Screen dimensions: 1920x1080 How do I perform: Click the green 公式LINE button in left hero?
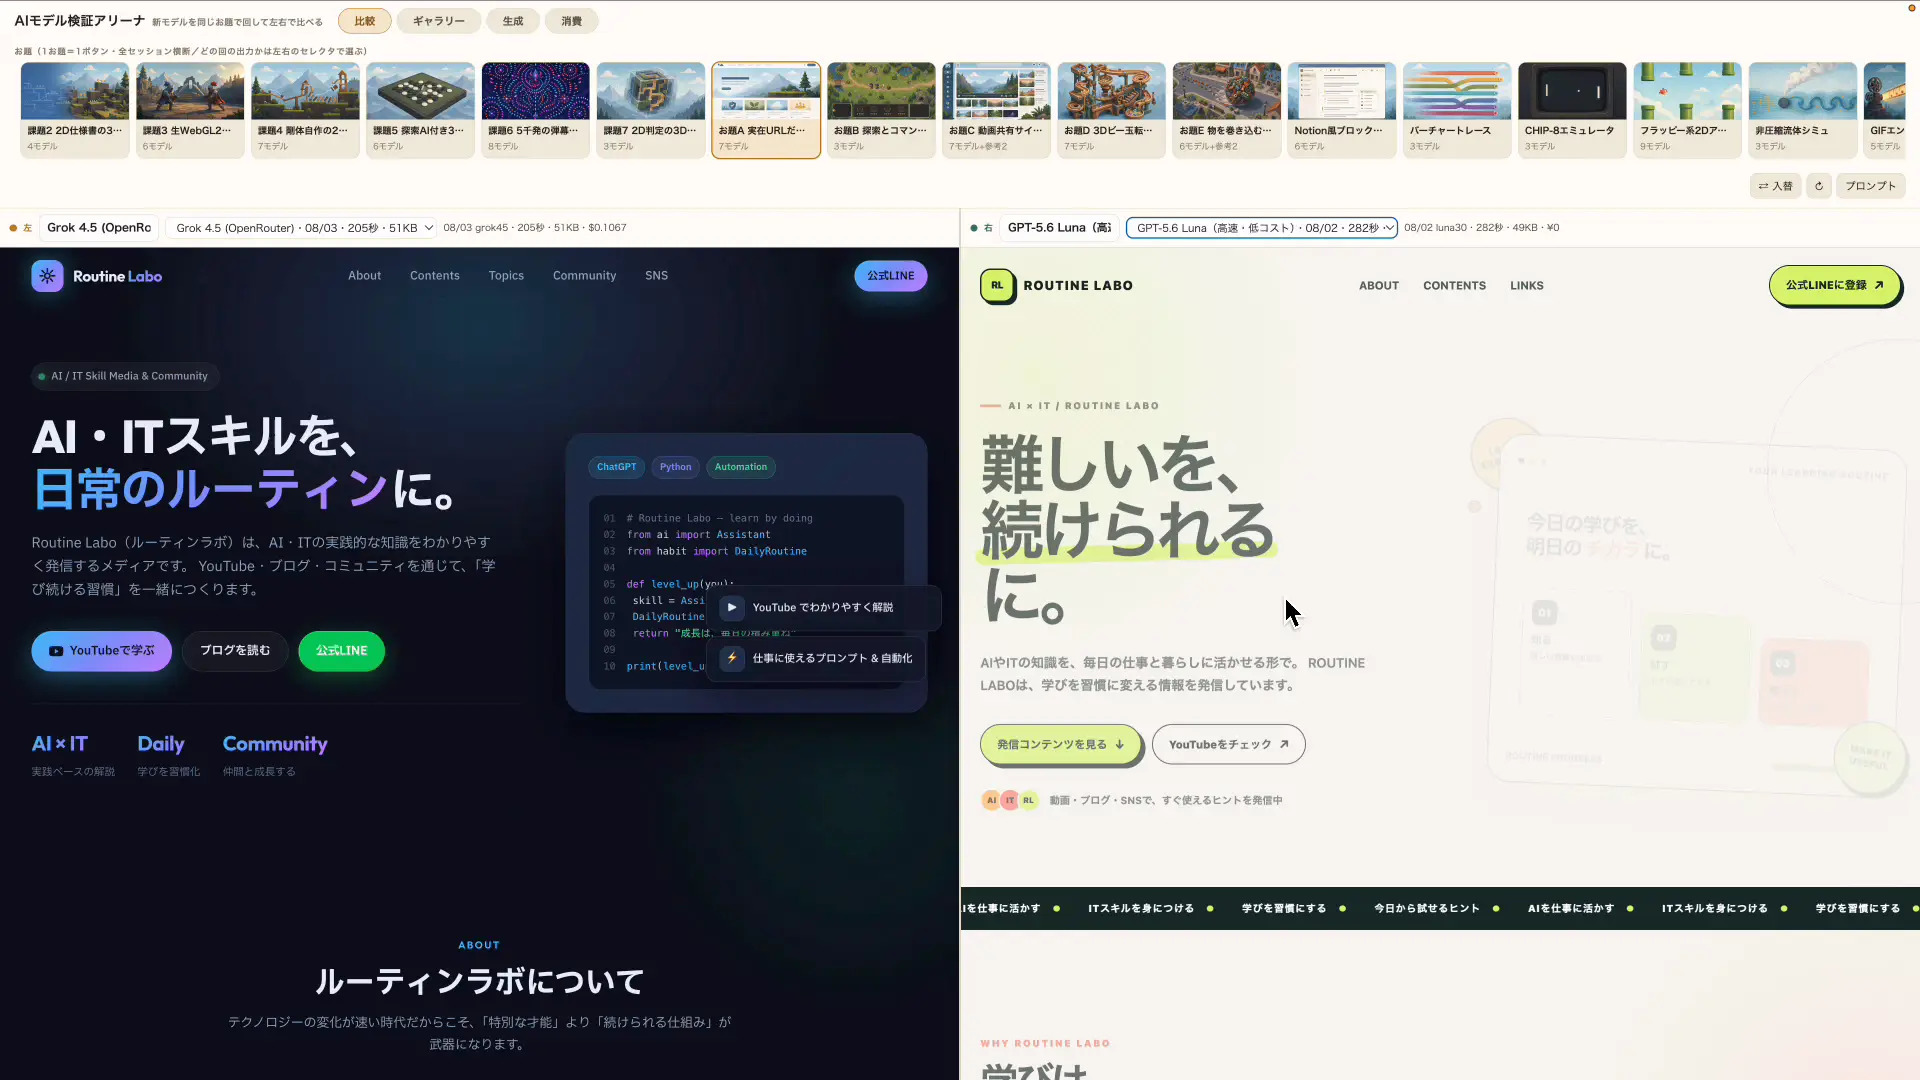[341, 651]
